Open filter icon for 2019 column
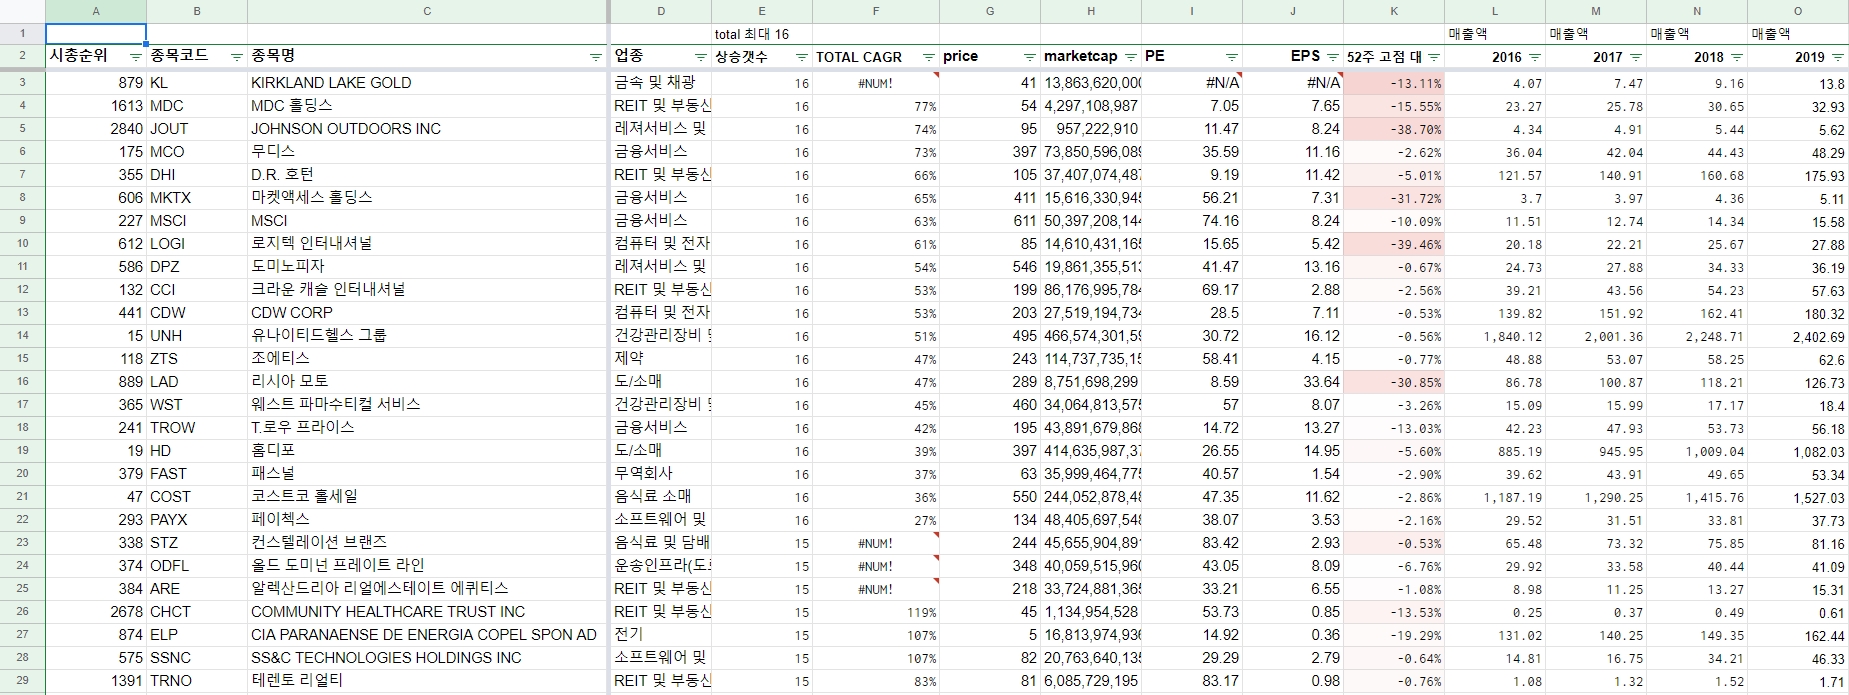The image size is (1849, 695). point(1837,57)
